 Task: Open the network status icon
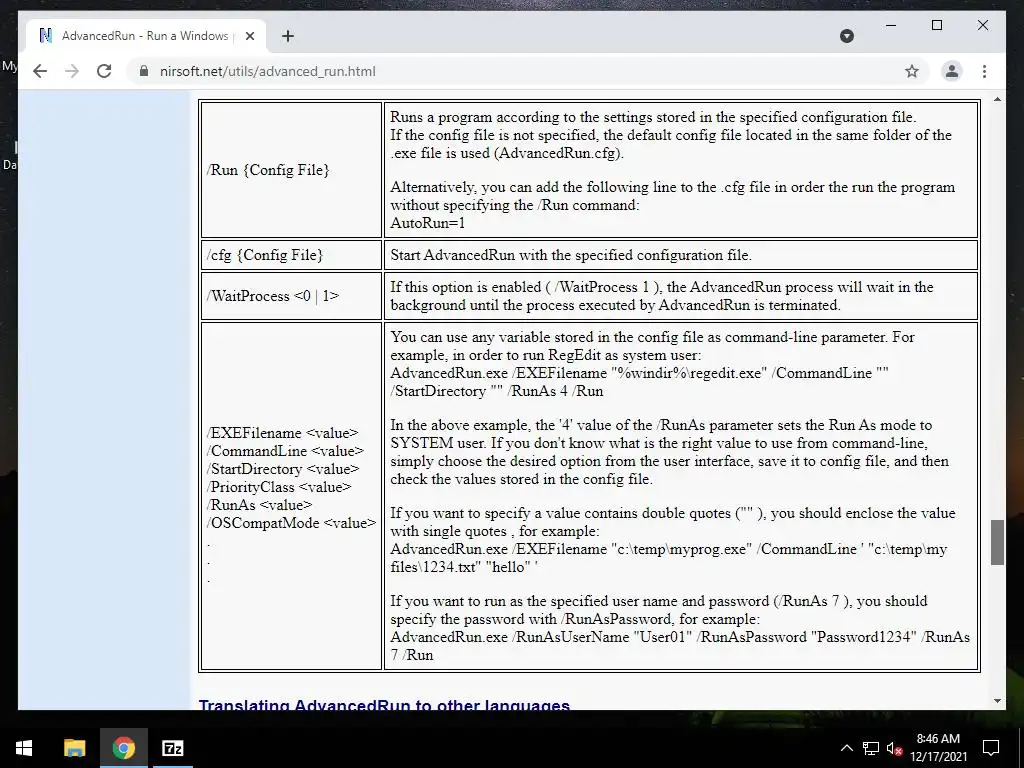871,748
